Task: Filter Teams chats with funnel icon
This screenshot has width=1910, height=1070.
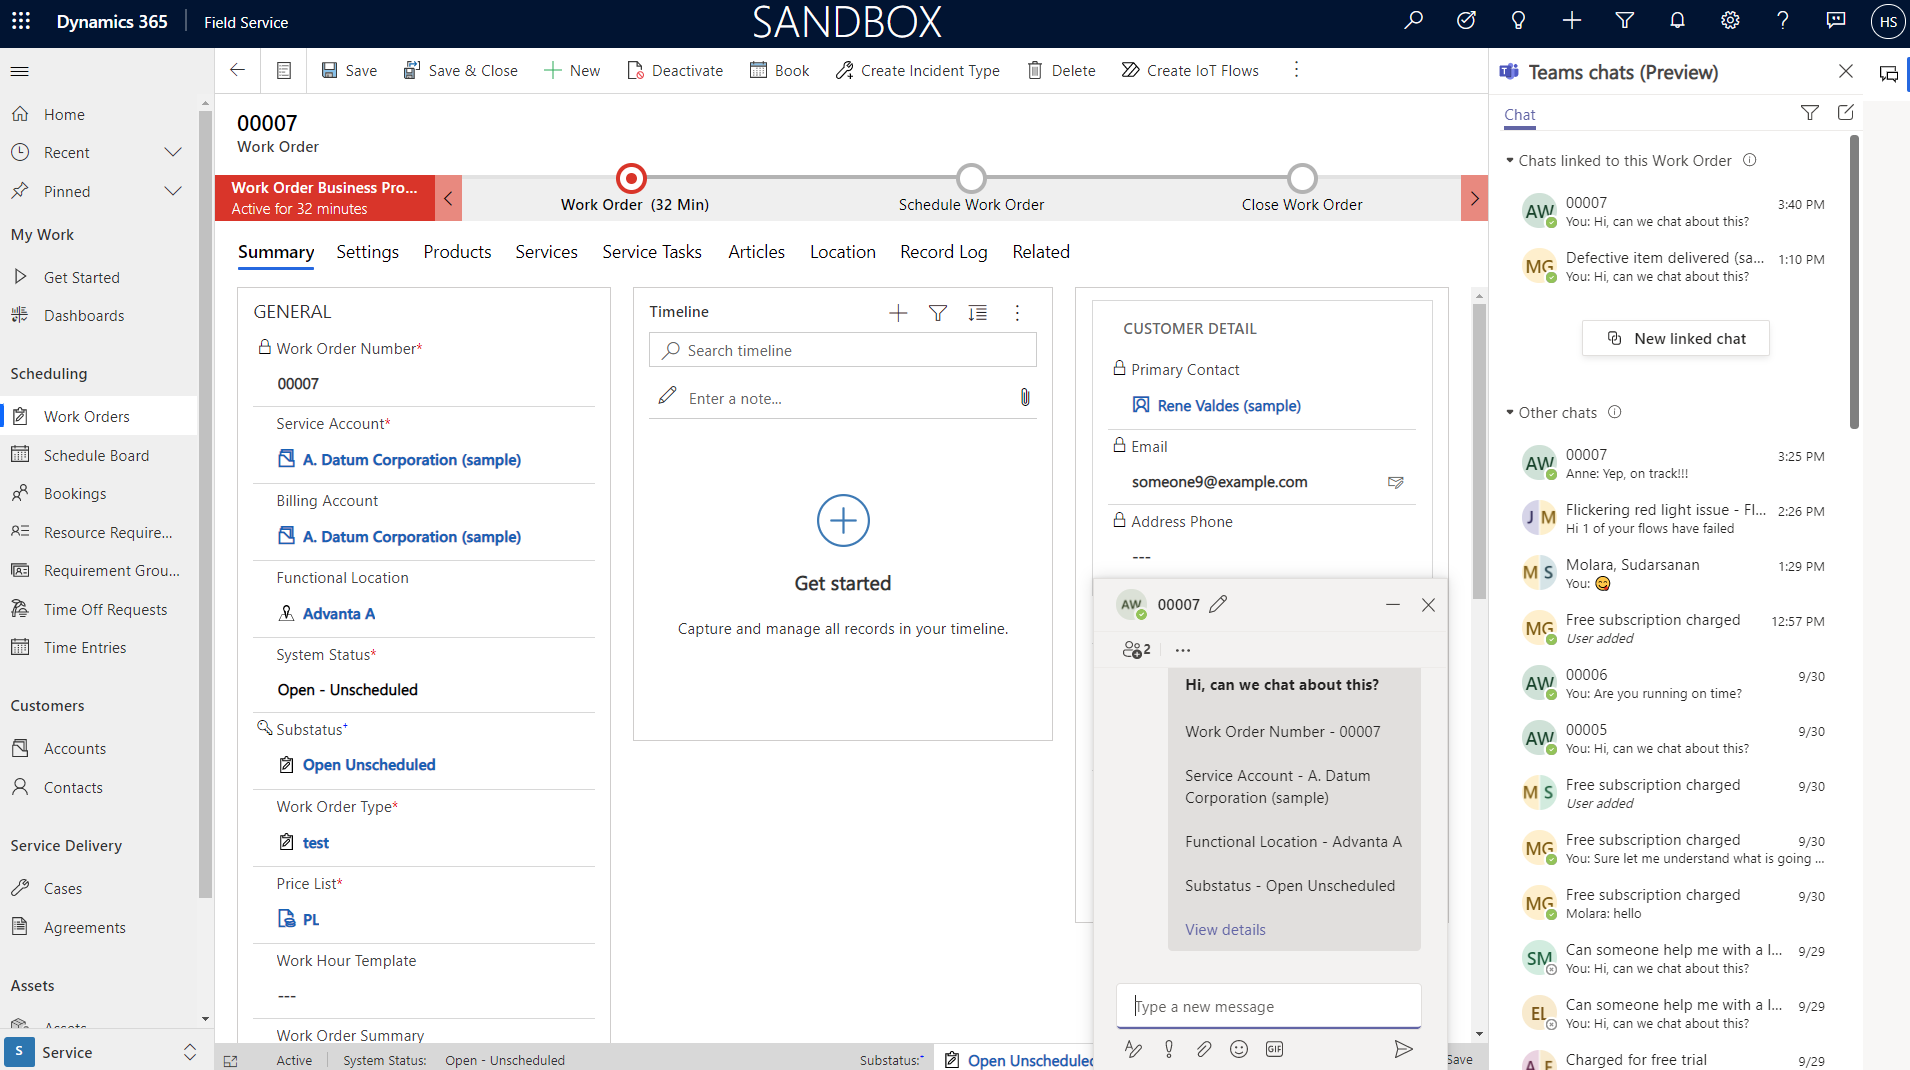Action: [x=1810, y=113]
